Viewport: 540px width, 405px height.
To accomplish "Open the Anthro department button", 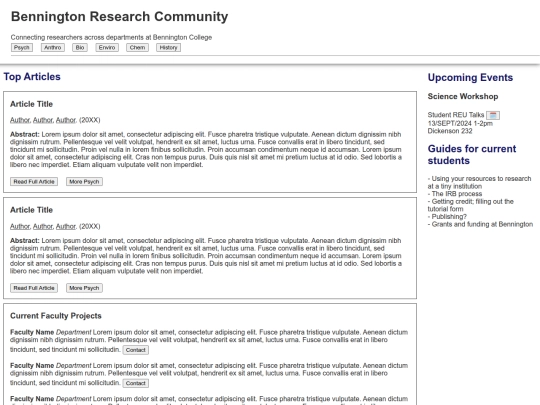I will (x=53, y=48).
